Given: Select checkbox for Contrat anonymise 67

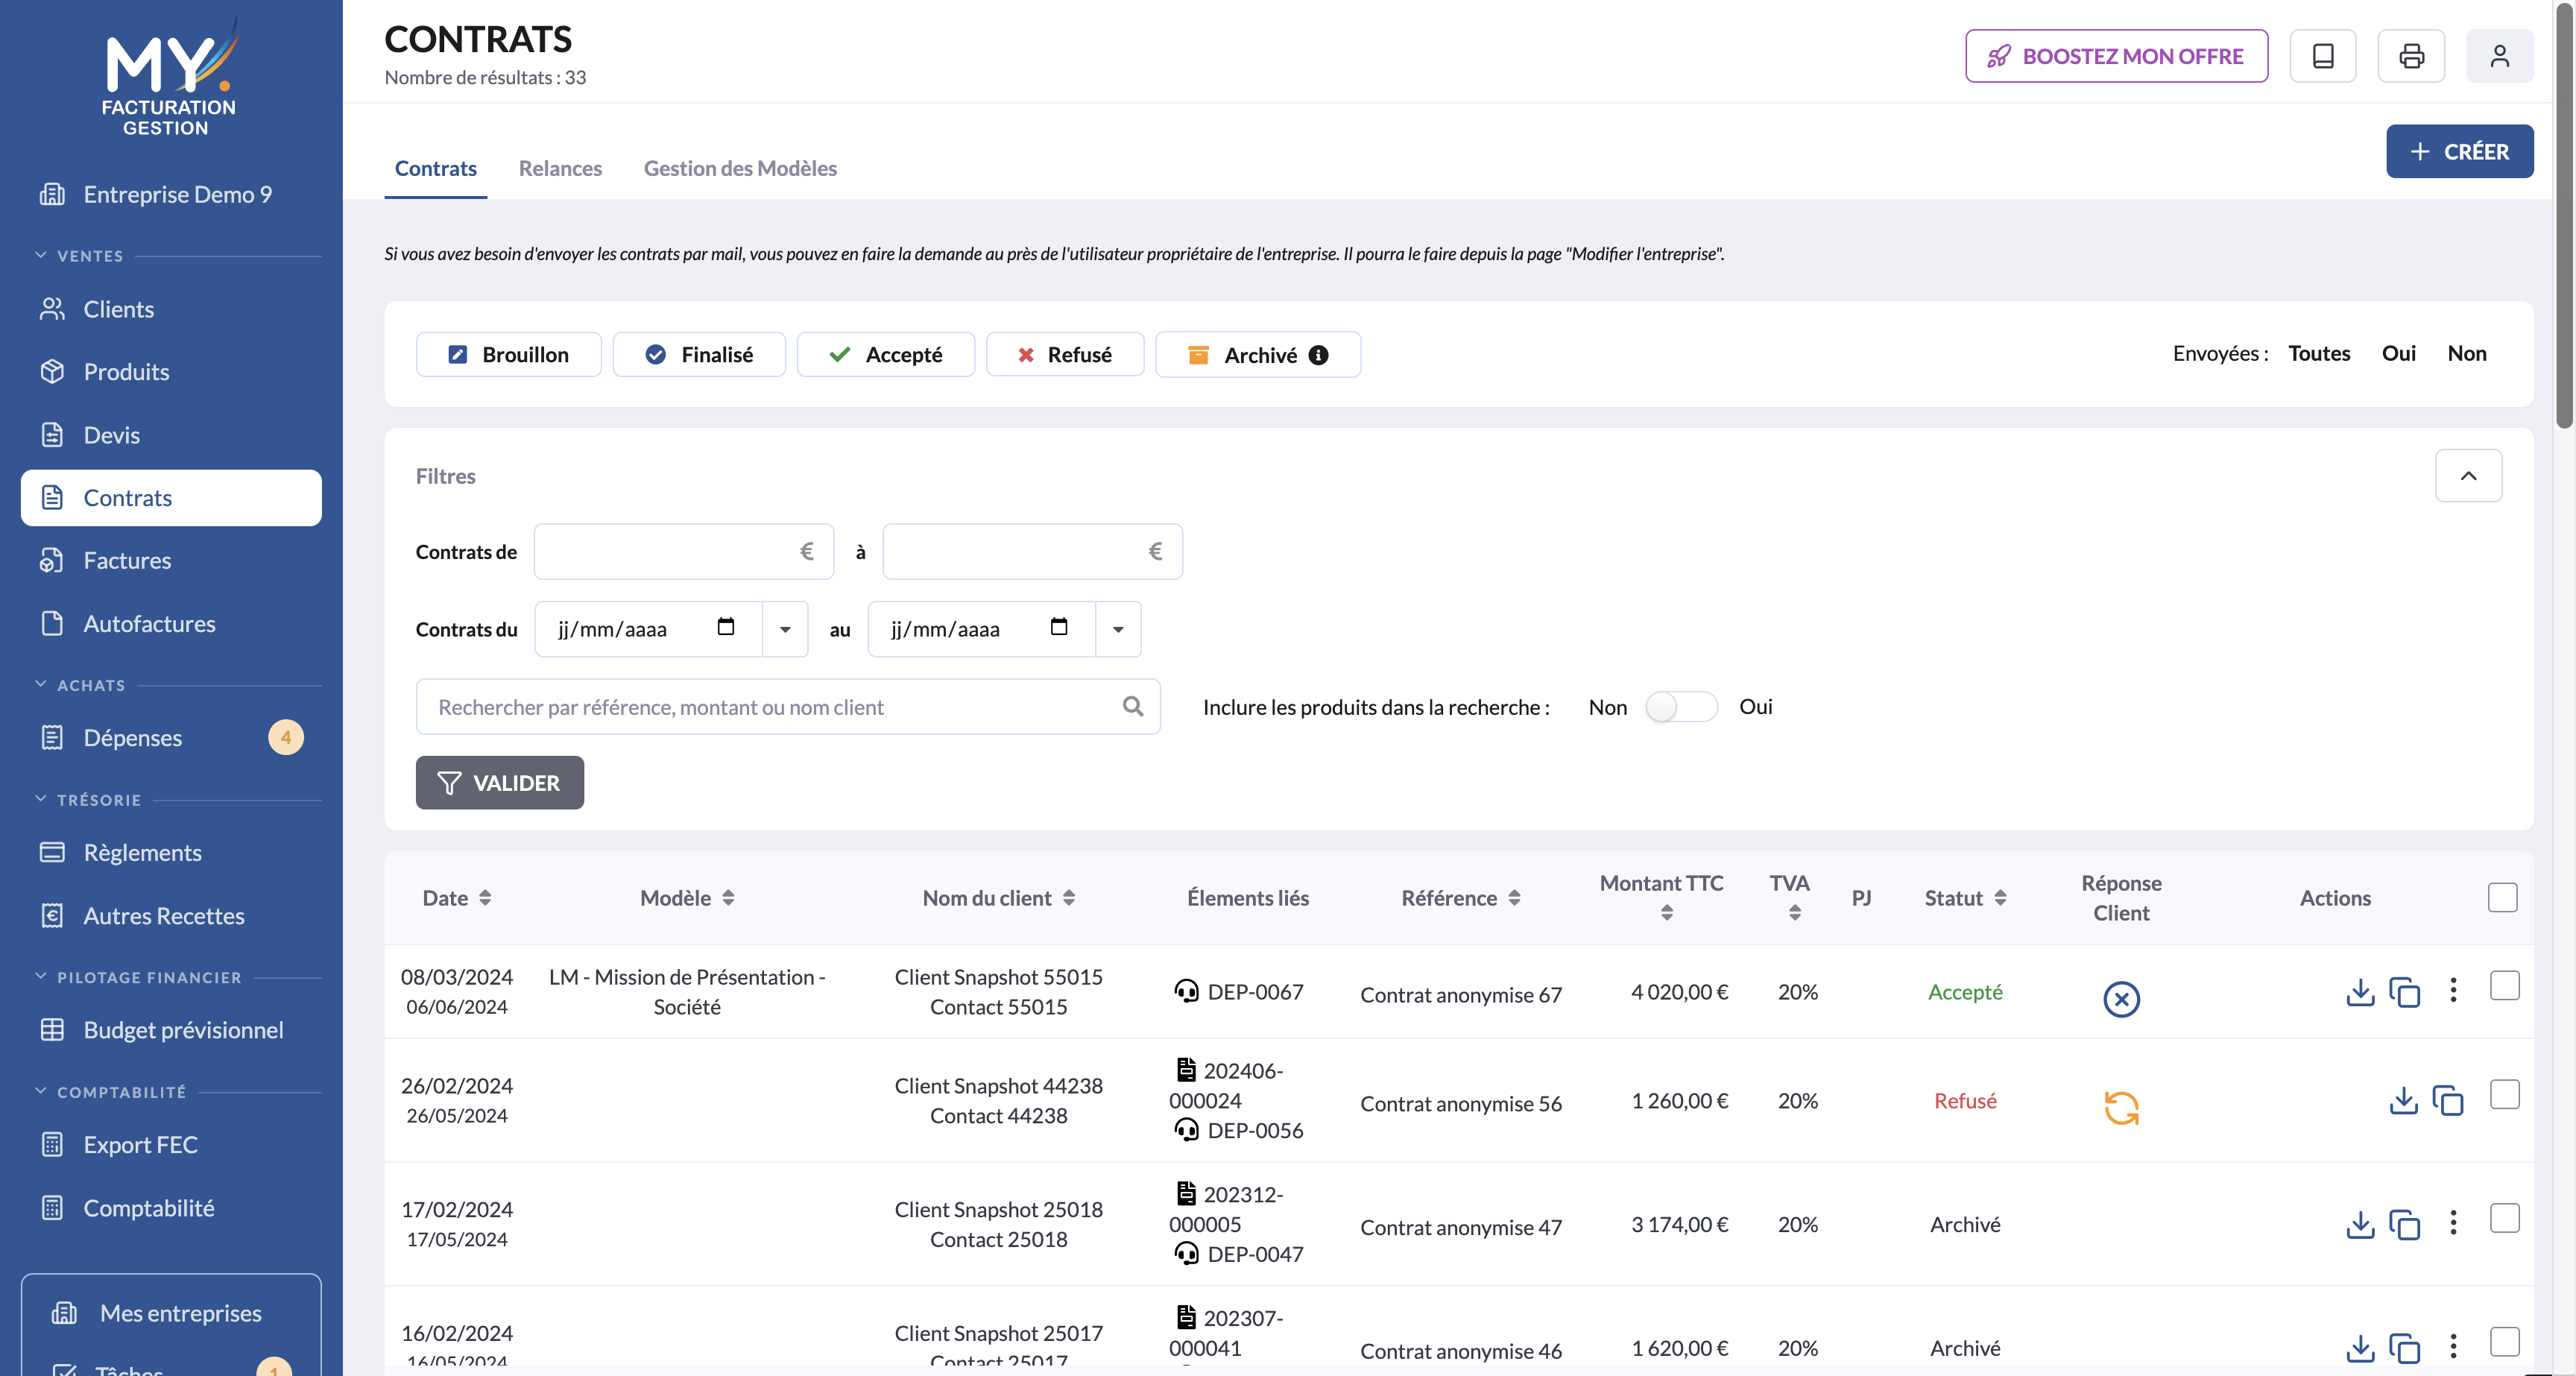Looking at the screenshot, I should click(2504, 985).
